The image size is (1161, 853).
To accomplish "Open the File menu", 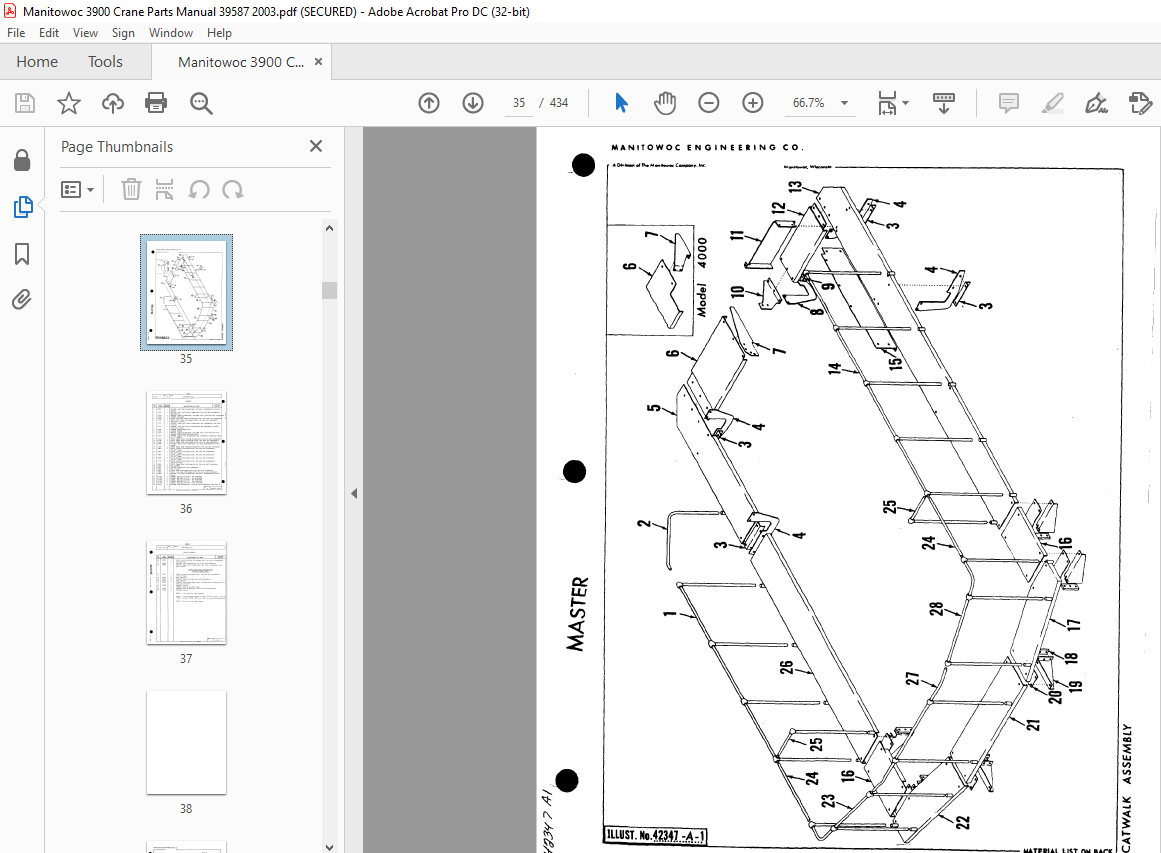I will tap(16, 33).
